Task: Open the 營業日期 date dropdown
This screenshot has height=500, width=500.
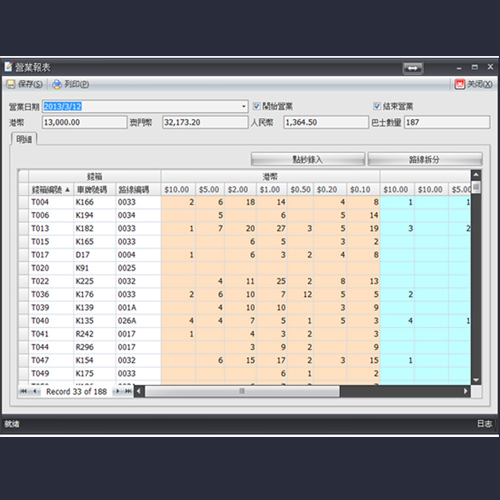Action: coord(244,107)
